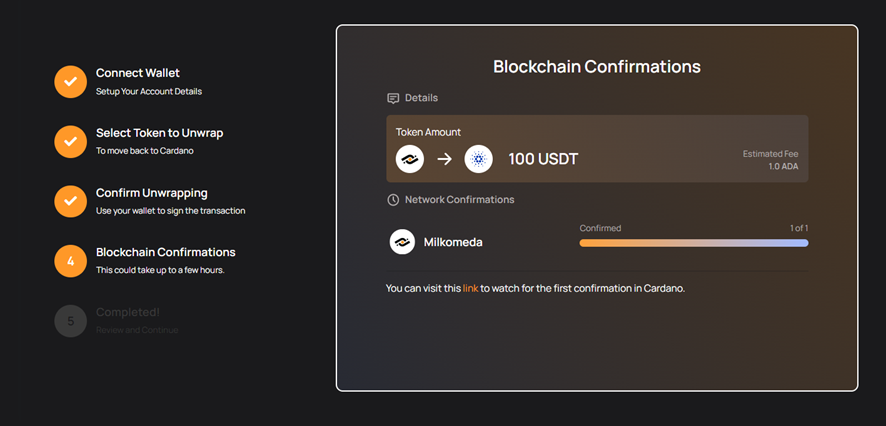The width and height of the screenshot is (886, 426).
Task: Click the Milkomeda network logo
Action: tap(402, 242)
